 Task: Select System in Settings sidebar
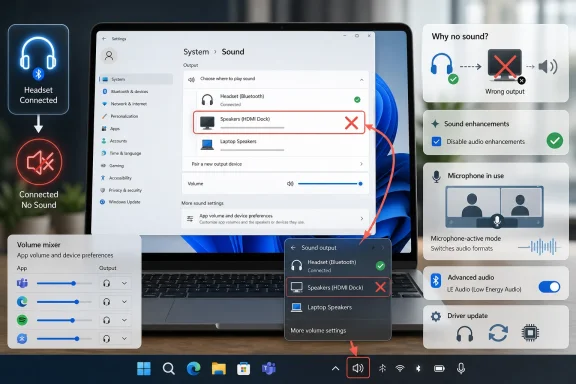(x=136, y=79)
